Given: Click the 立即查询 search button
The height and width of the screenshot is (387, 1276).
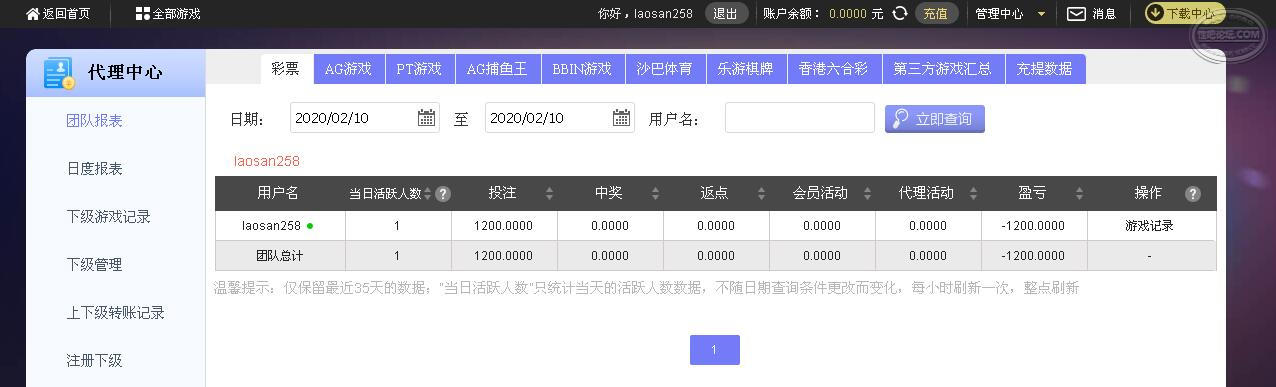Looking at the screenshot, I should point(935,119).
